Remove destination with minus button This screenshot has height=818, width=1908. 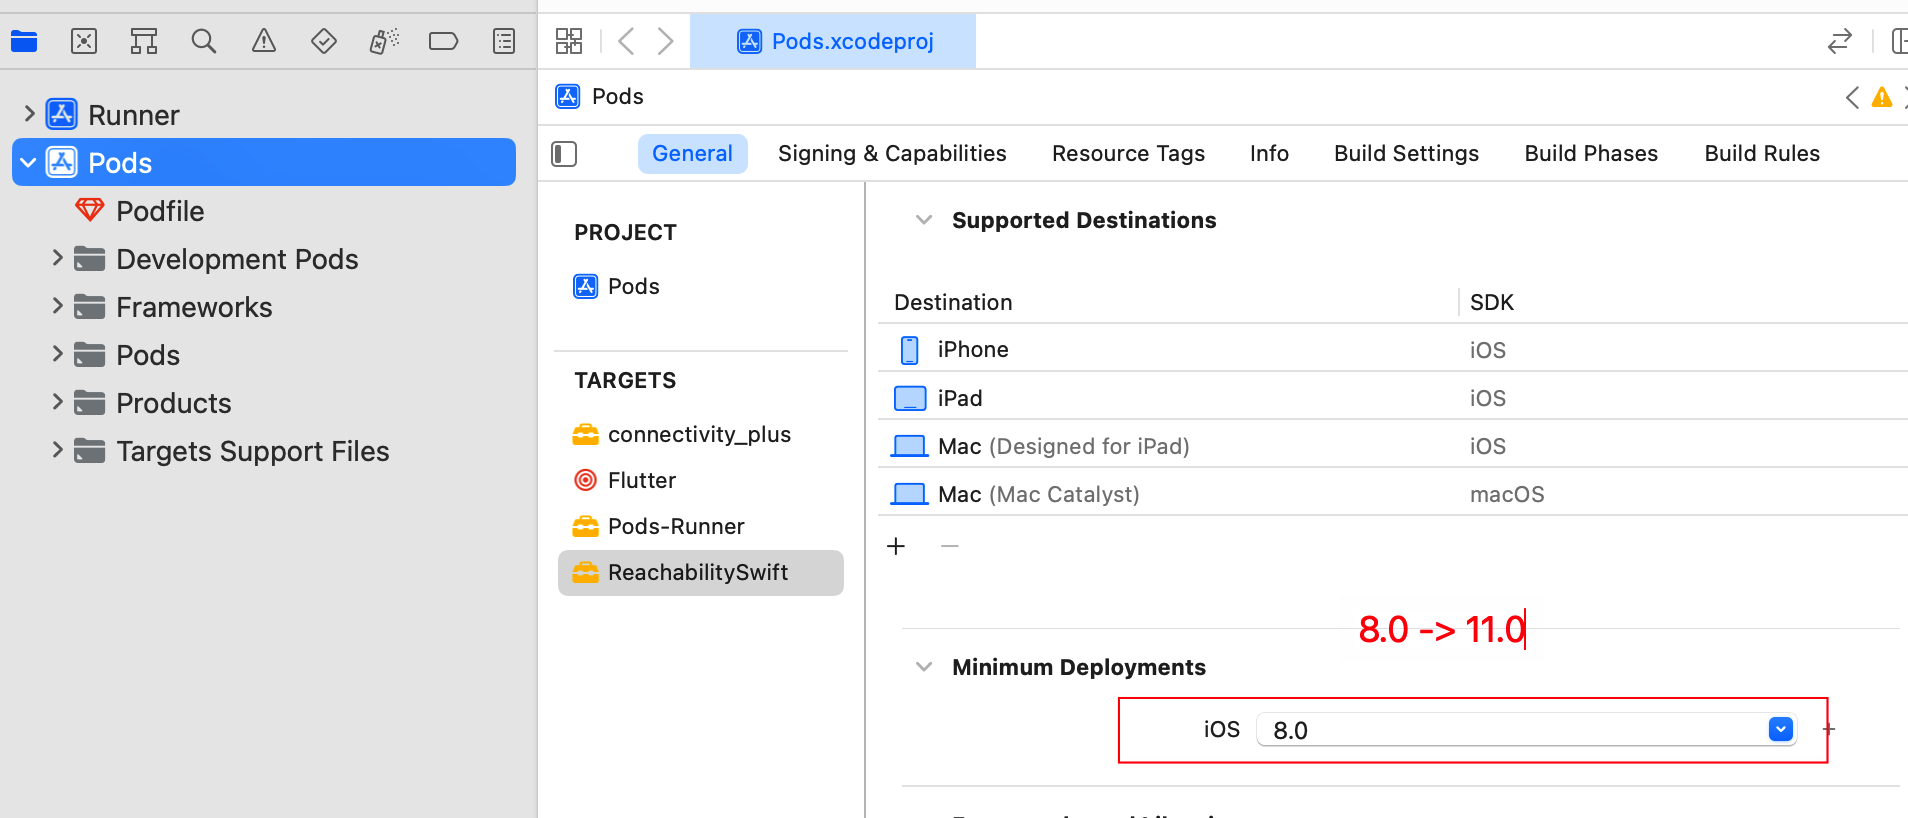[x=950, y=546]
